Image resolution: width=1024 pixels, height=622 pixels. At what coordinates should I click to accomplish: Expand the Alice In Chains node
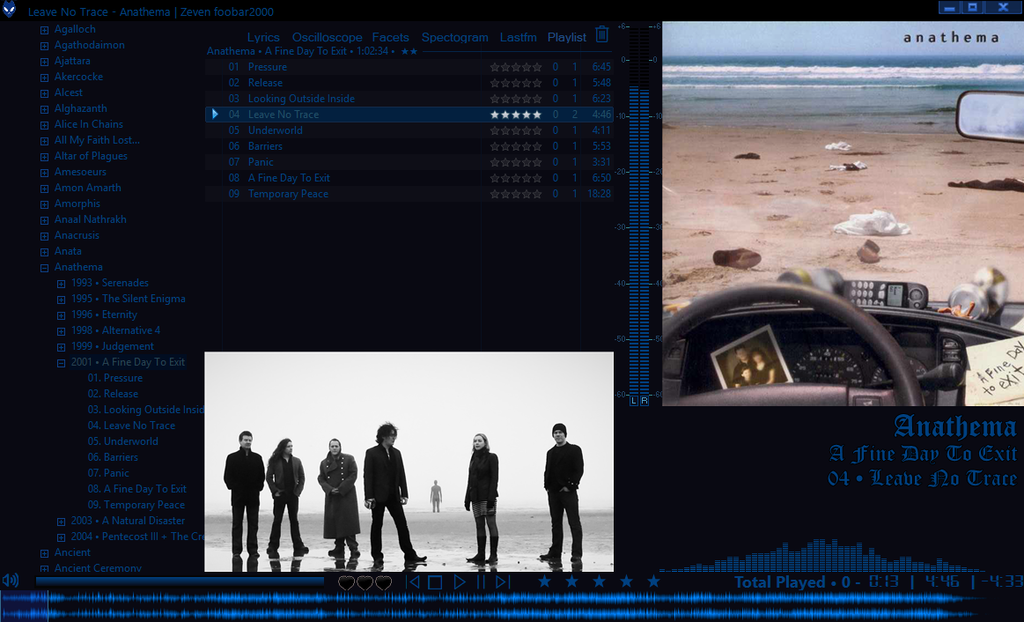44,125
